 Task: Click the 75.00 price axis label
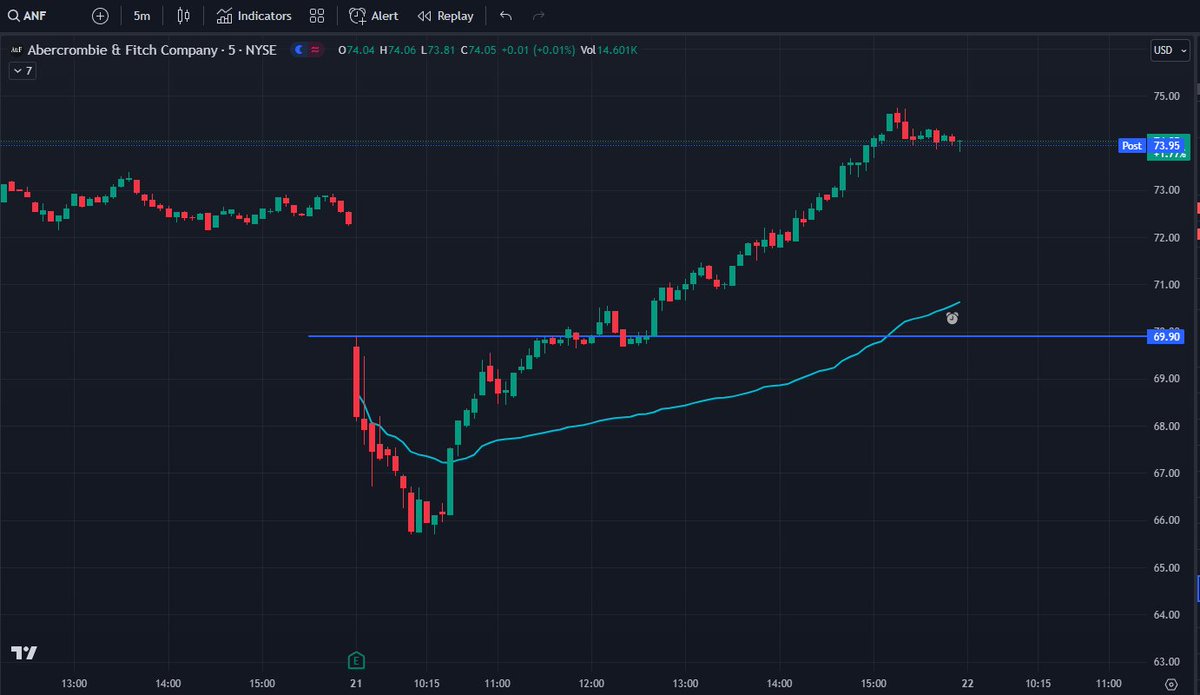(1167, 96)
